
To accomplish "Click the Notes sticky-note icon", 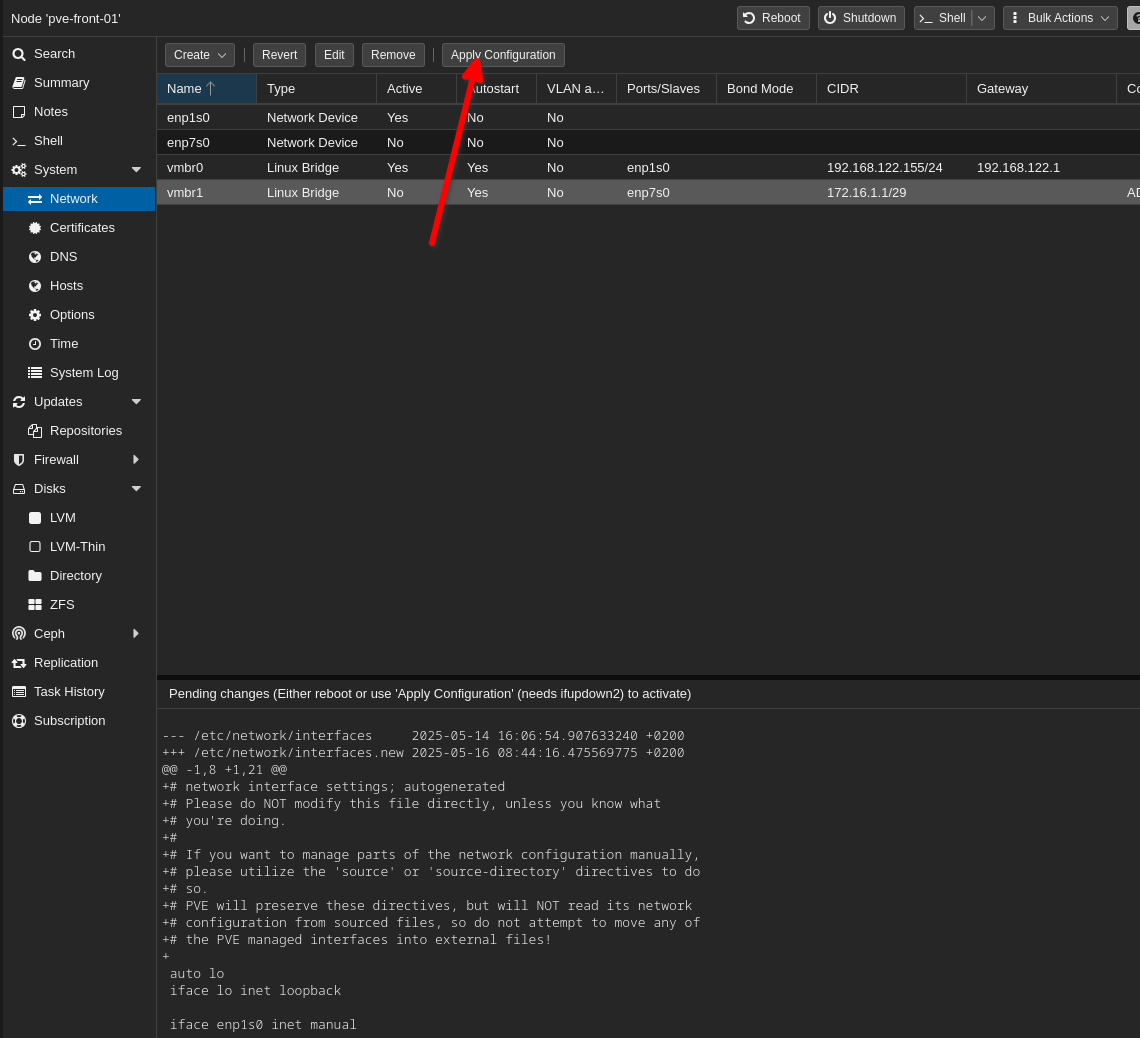I will [19, 112].
